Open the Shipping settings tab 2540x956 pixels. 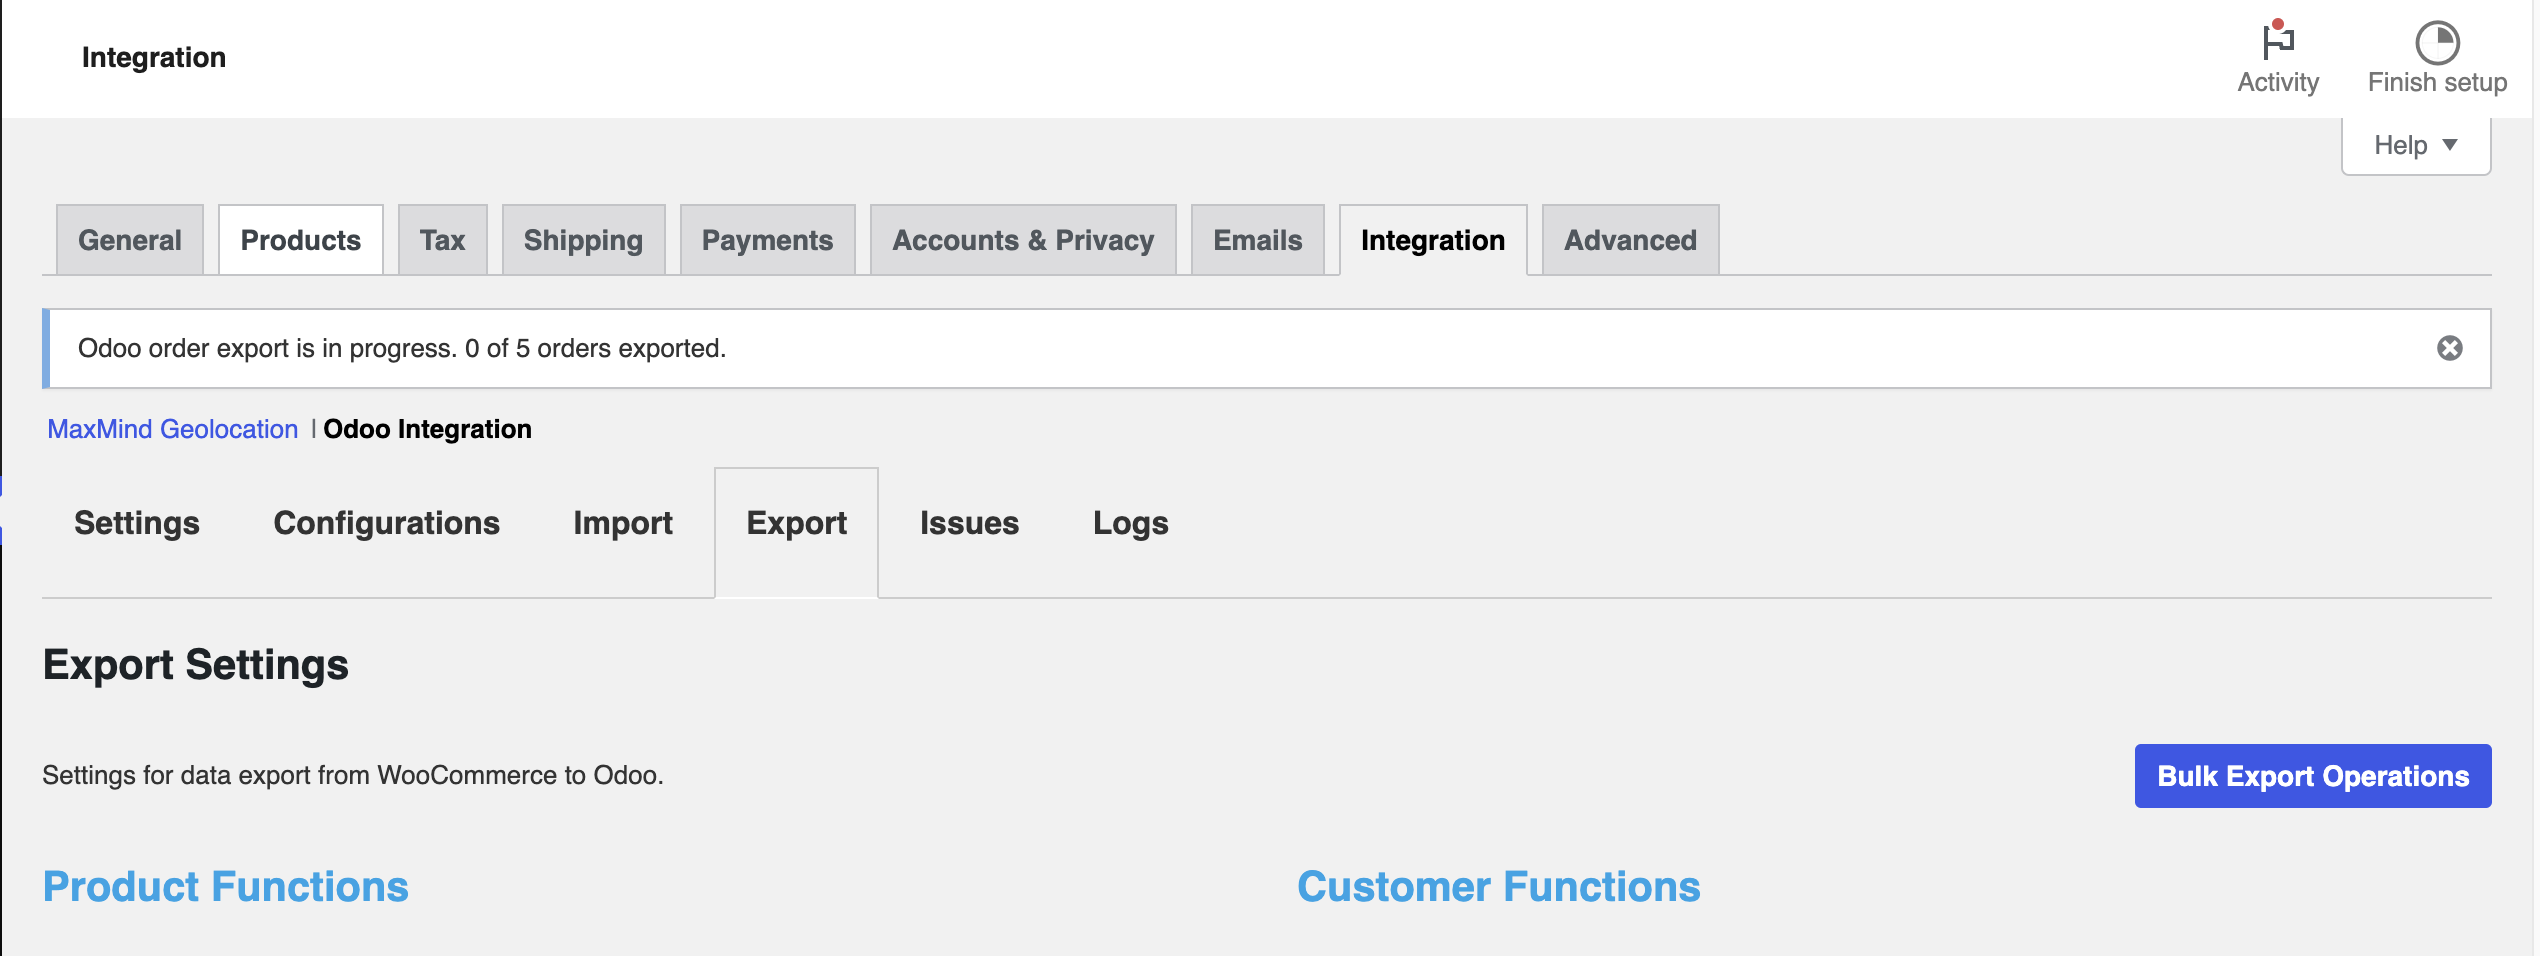583,240
